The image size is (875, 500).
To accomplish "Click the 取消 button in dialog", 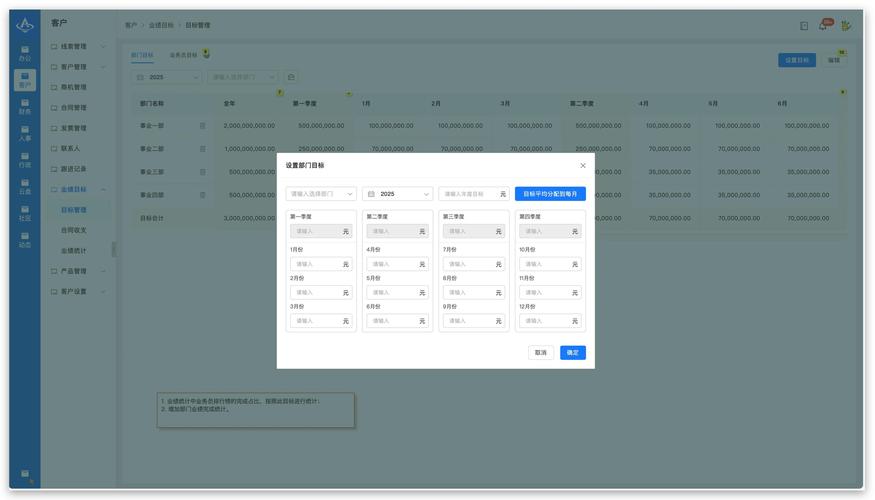I will coord(540,353).
